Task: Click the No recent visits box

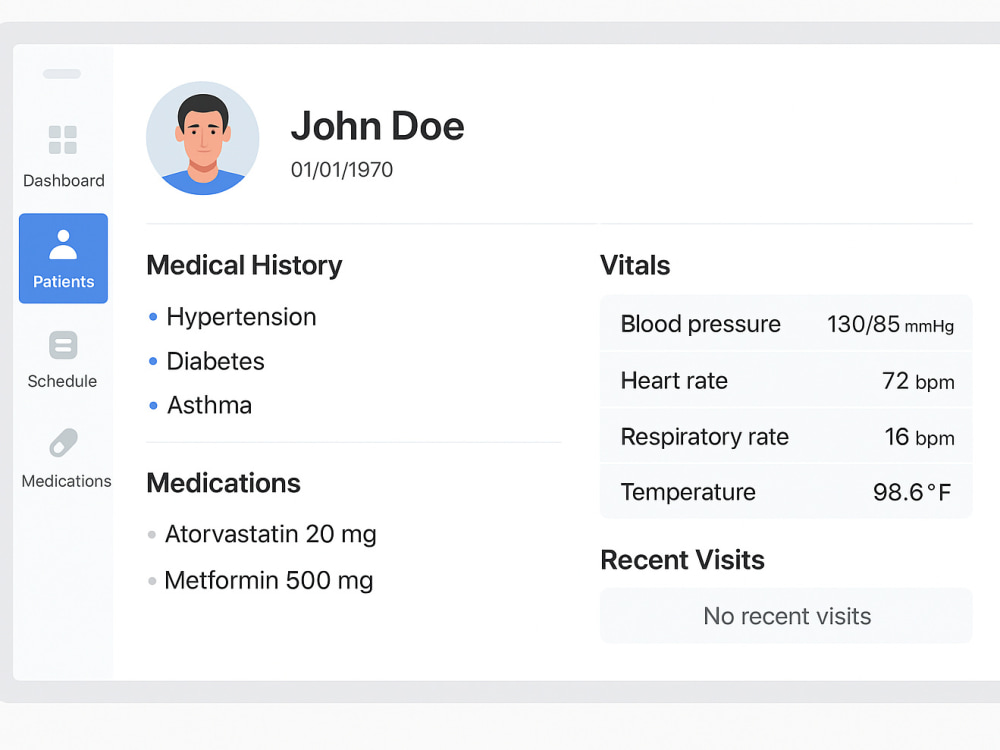Action: pos(786,616)
